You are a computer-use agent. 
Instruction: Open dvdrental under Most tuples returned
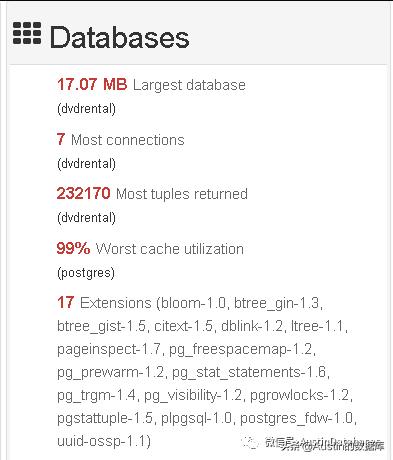click(x=86, y=218)
